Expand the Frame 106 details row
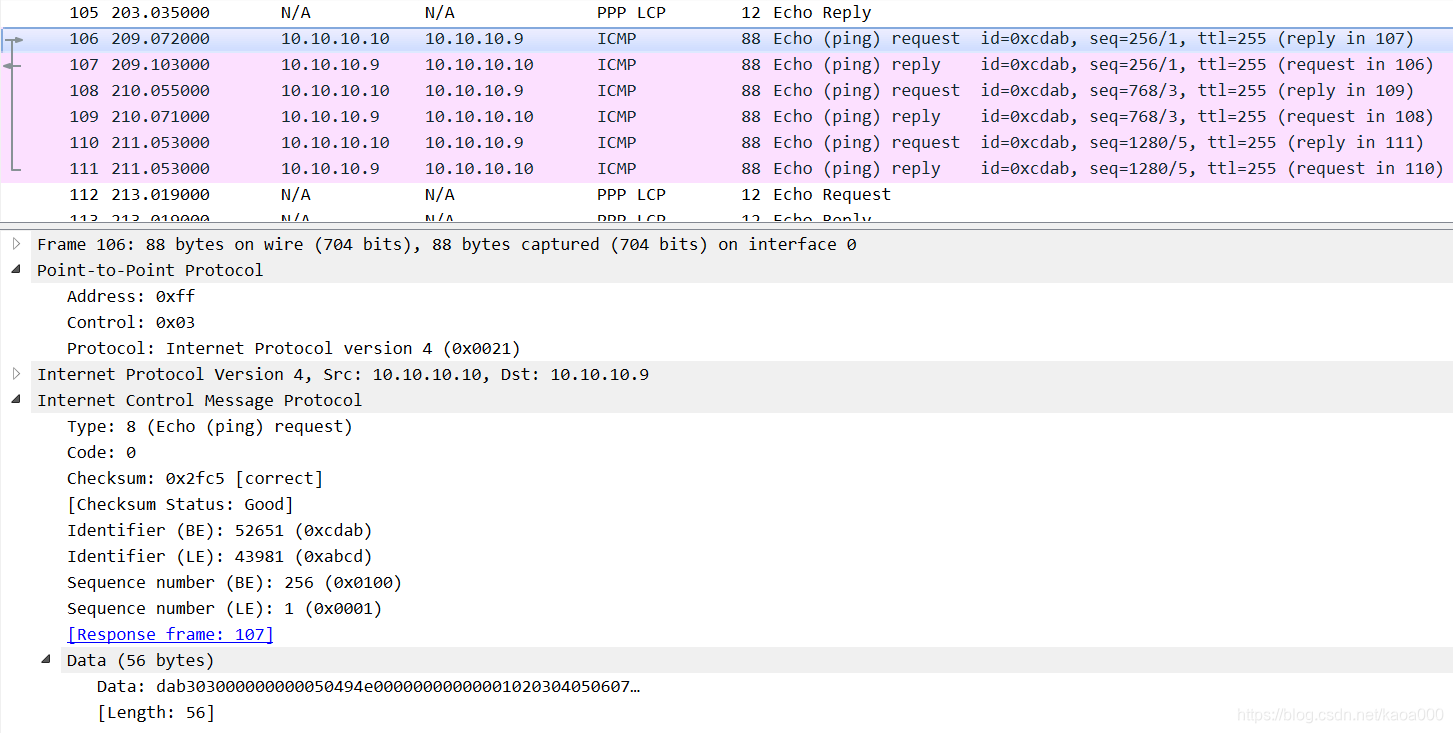This screenshot has height=733, width=1453. (16, 244)
